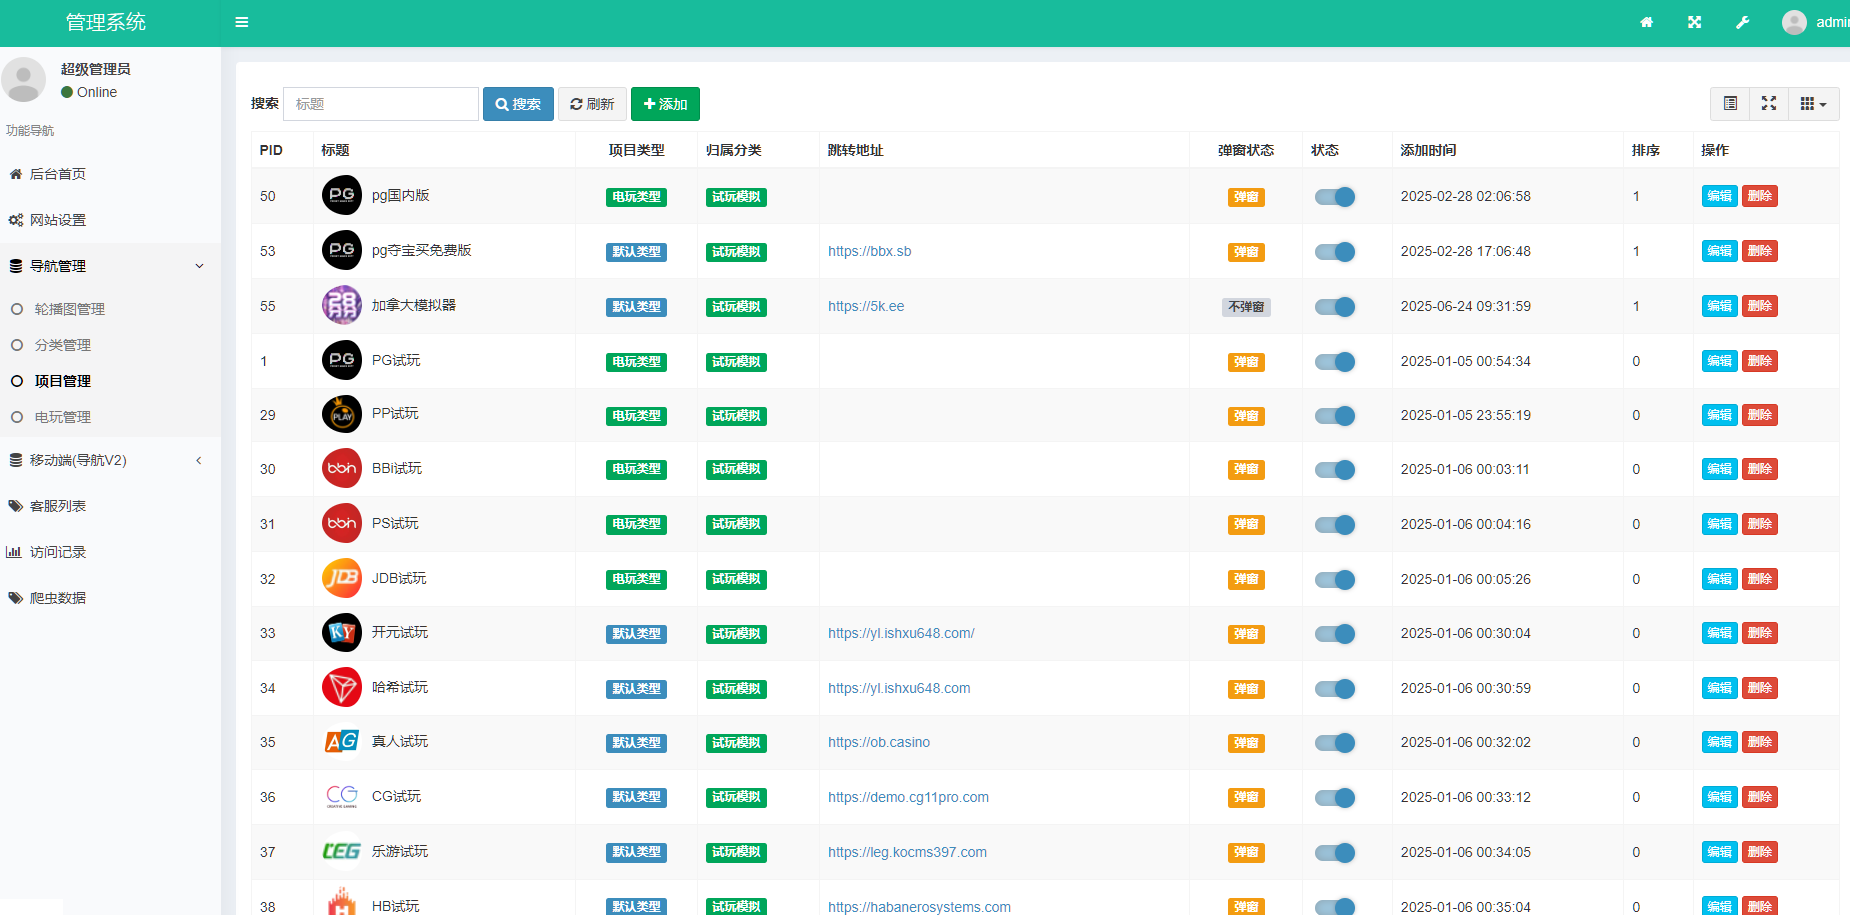This screenshot has height=915, width=1850.
Task: Open the https://ob.casino link
Action: click(x=878, y=742)
